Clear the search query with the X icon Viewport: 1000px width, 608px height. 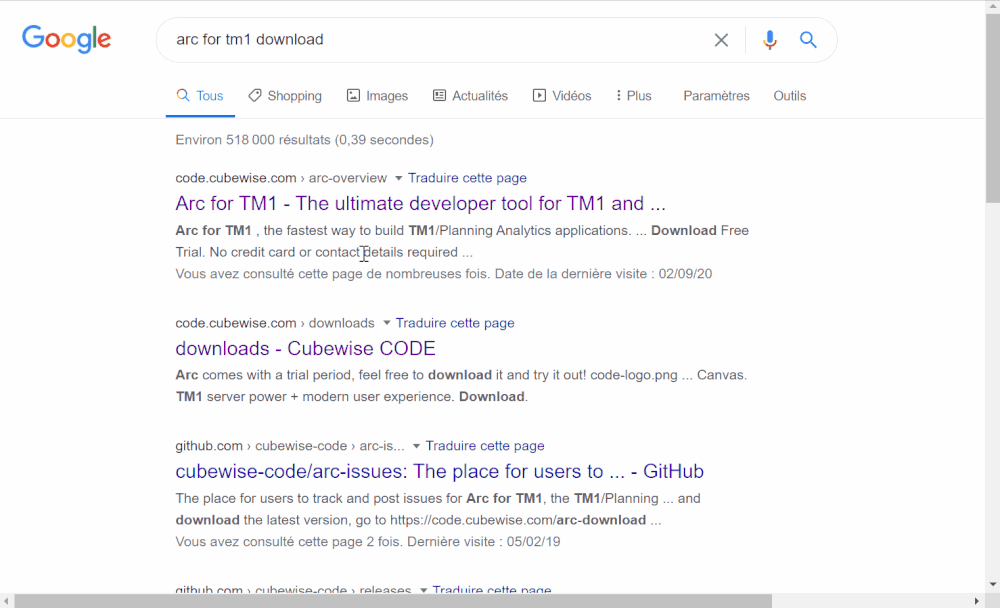pos(721,40)
